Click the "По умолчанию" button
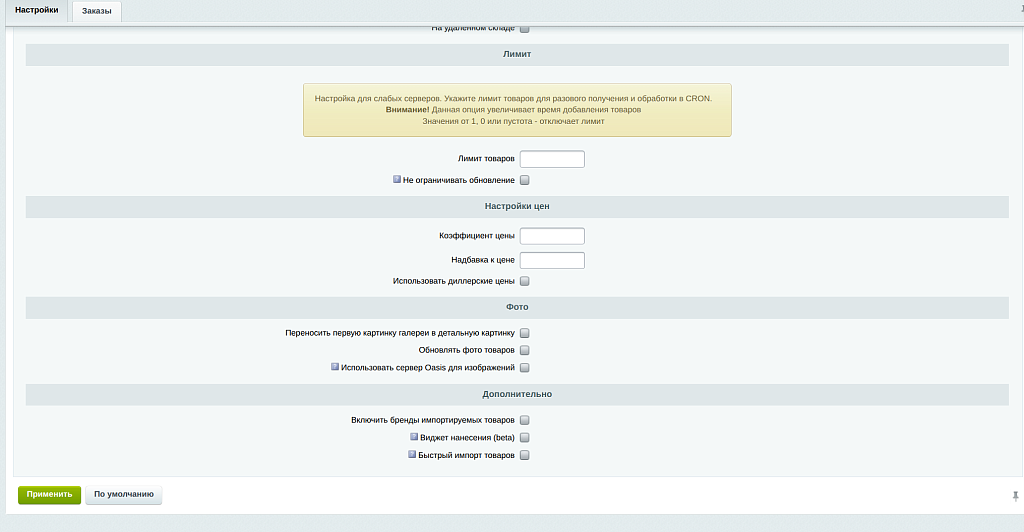Screen dimensions: 1024x532 click(x=123, y=494)
